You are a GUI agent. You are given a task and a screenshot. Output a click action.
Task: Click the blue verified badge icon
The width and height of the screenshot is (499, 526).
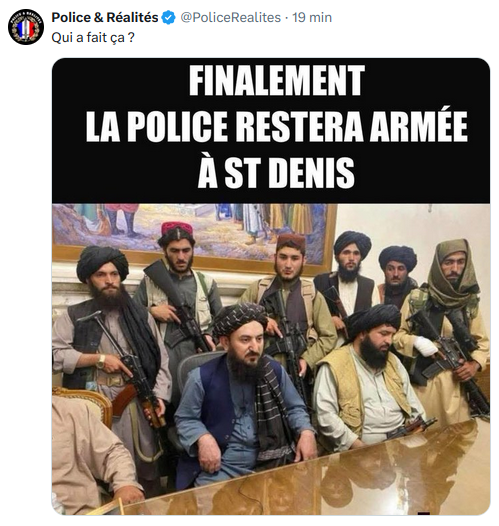click(x=169, y=17)
